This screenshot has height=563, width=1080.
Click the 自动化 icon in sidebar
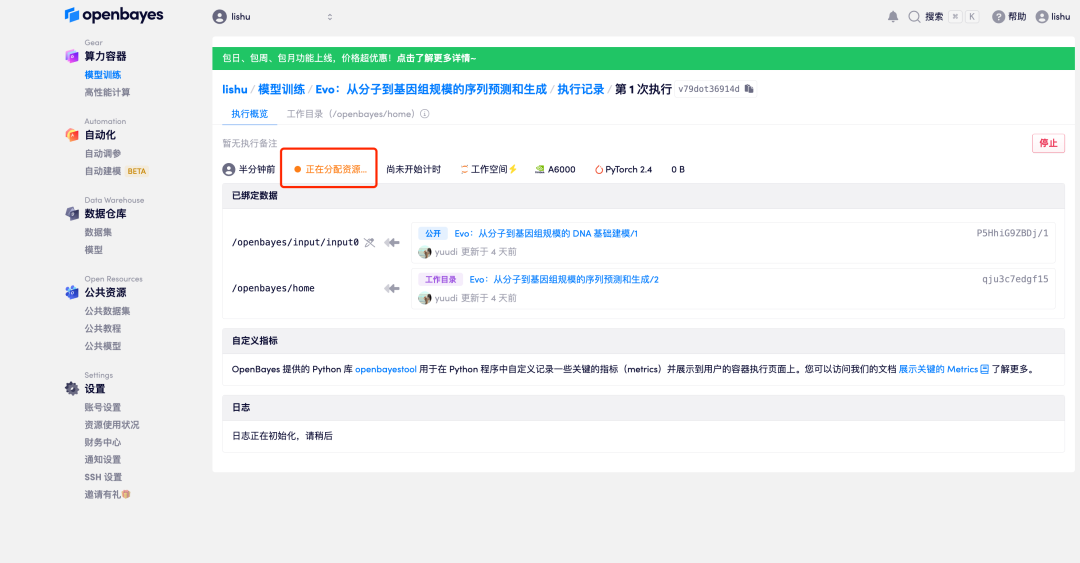tap(71, 135)
